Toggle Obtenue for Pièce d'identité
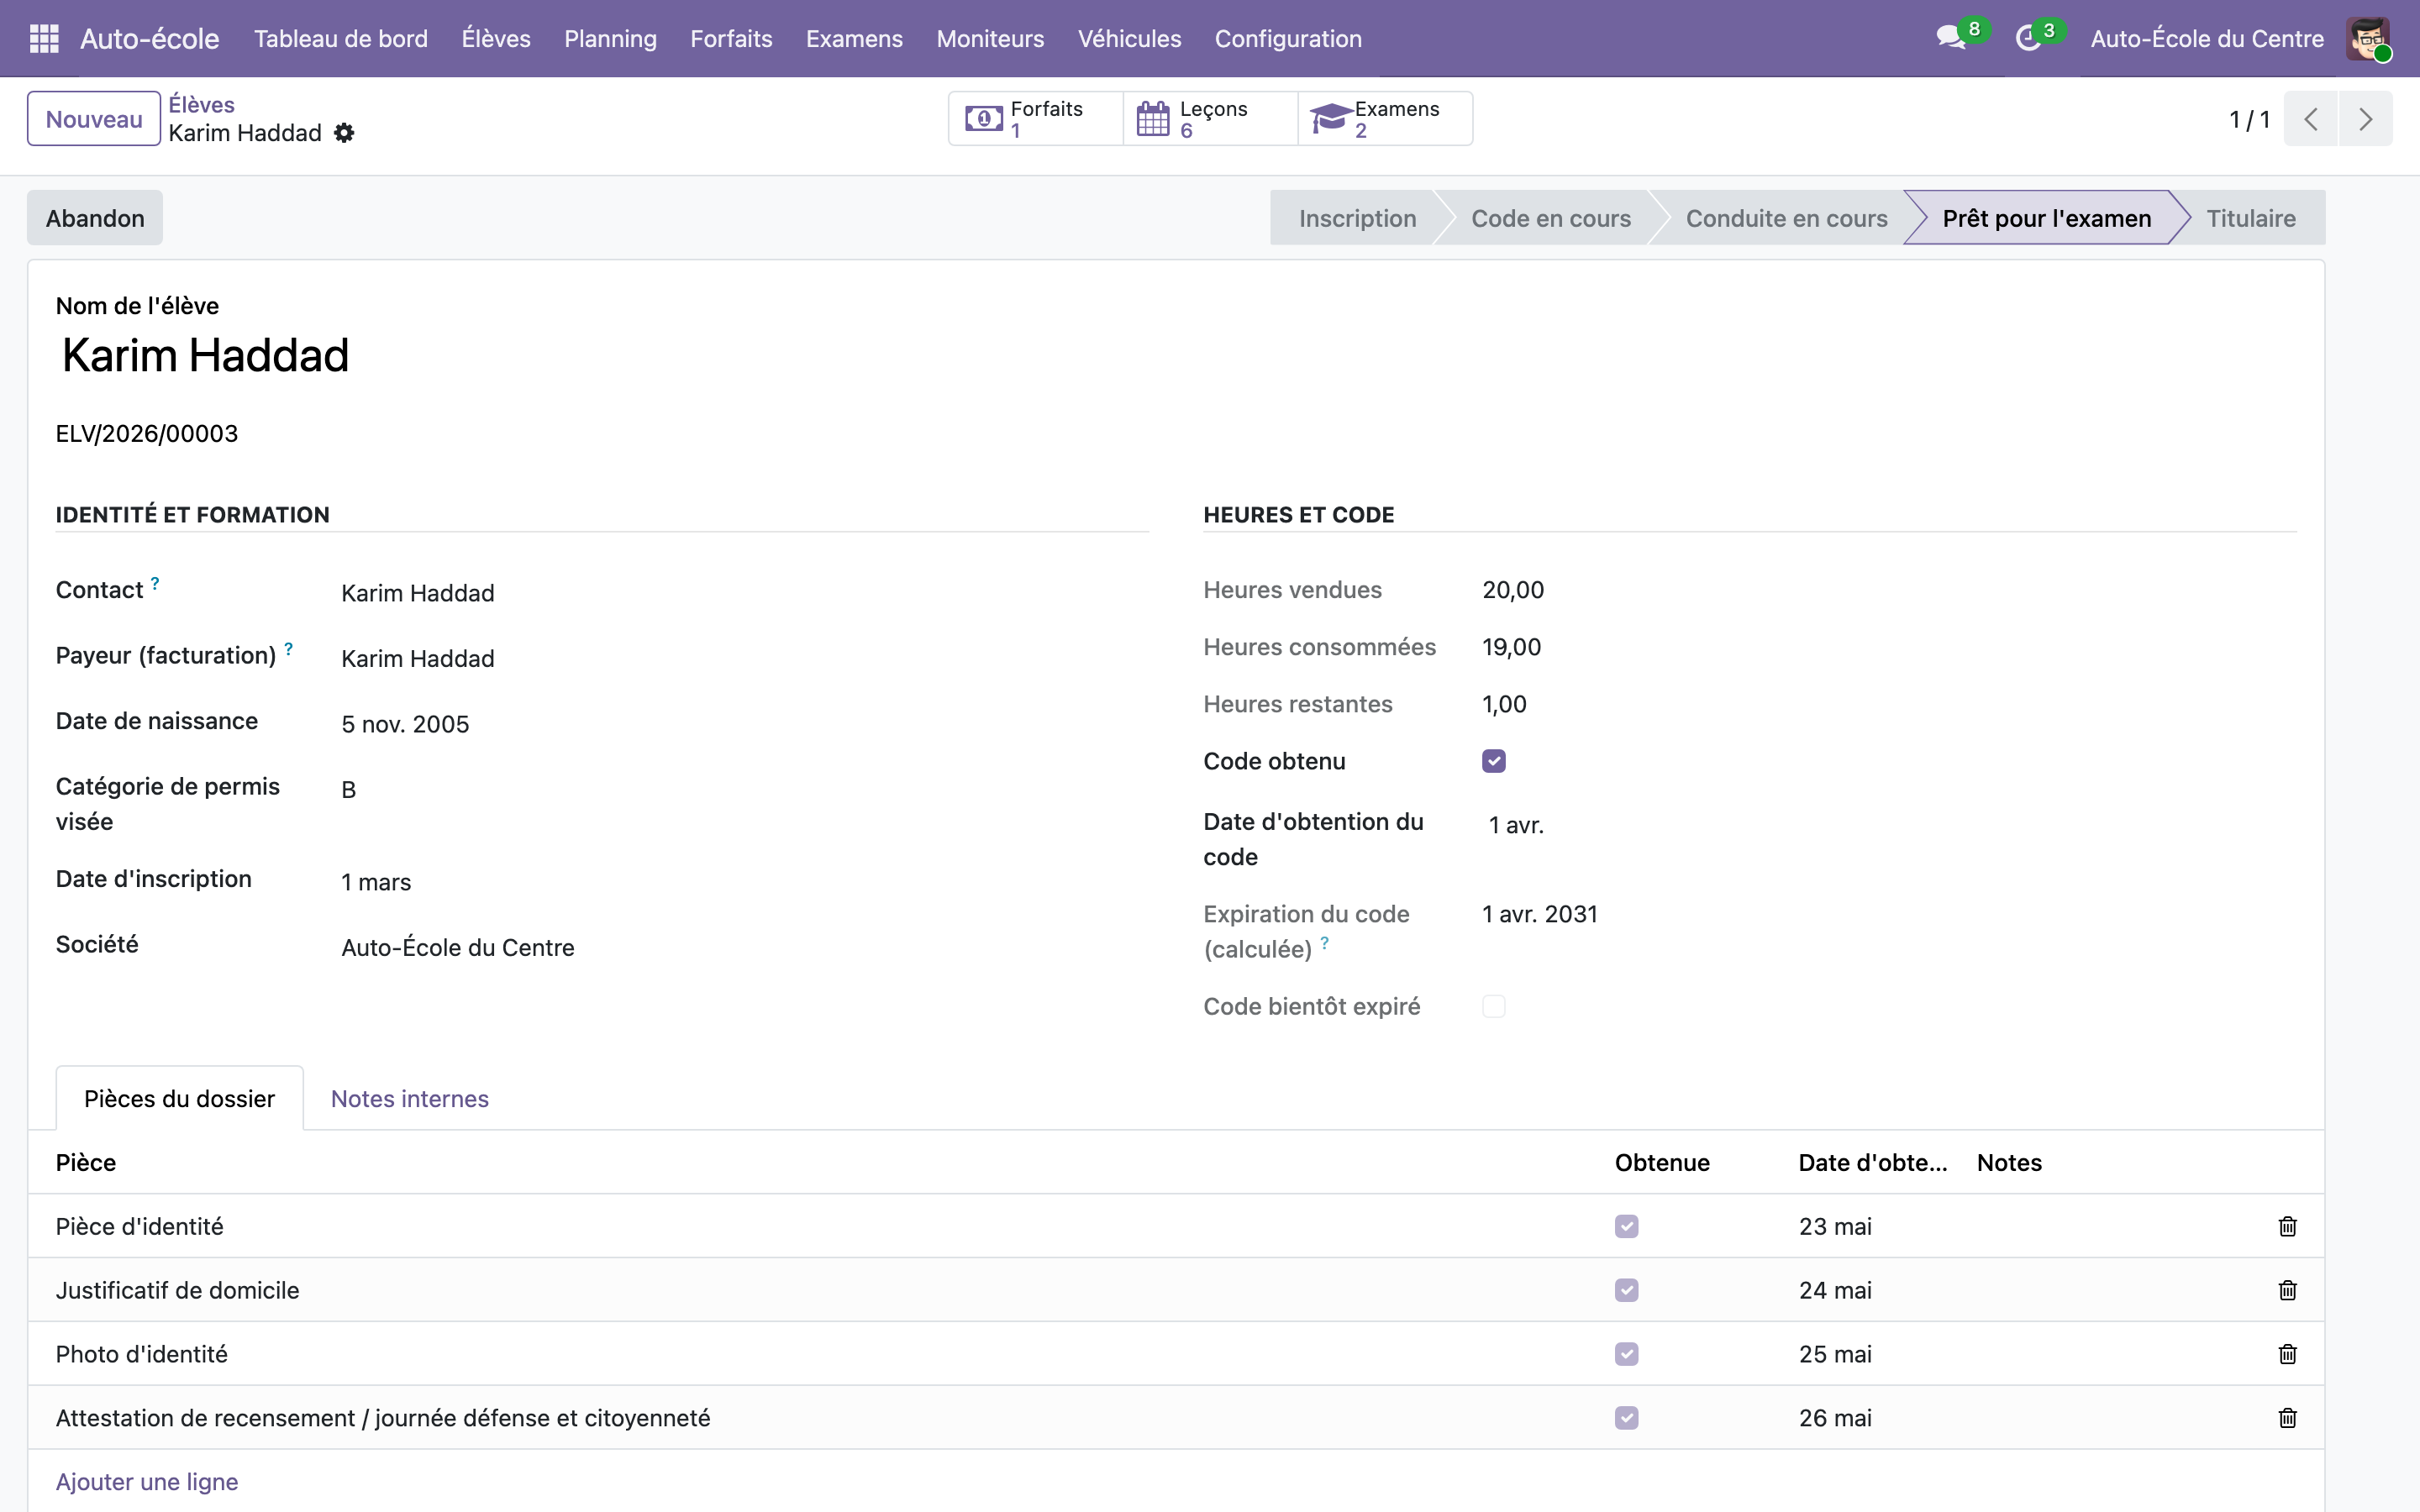 pos(1626,1226)
